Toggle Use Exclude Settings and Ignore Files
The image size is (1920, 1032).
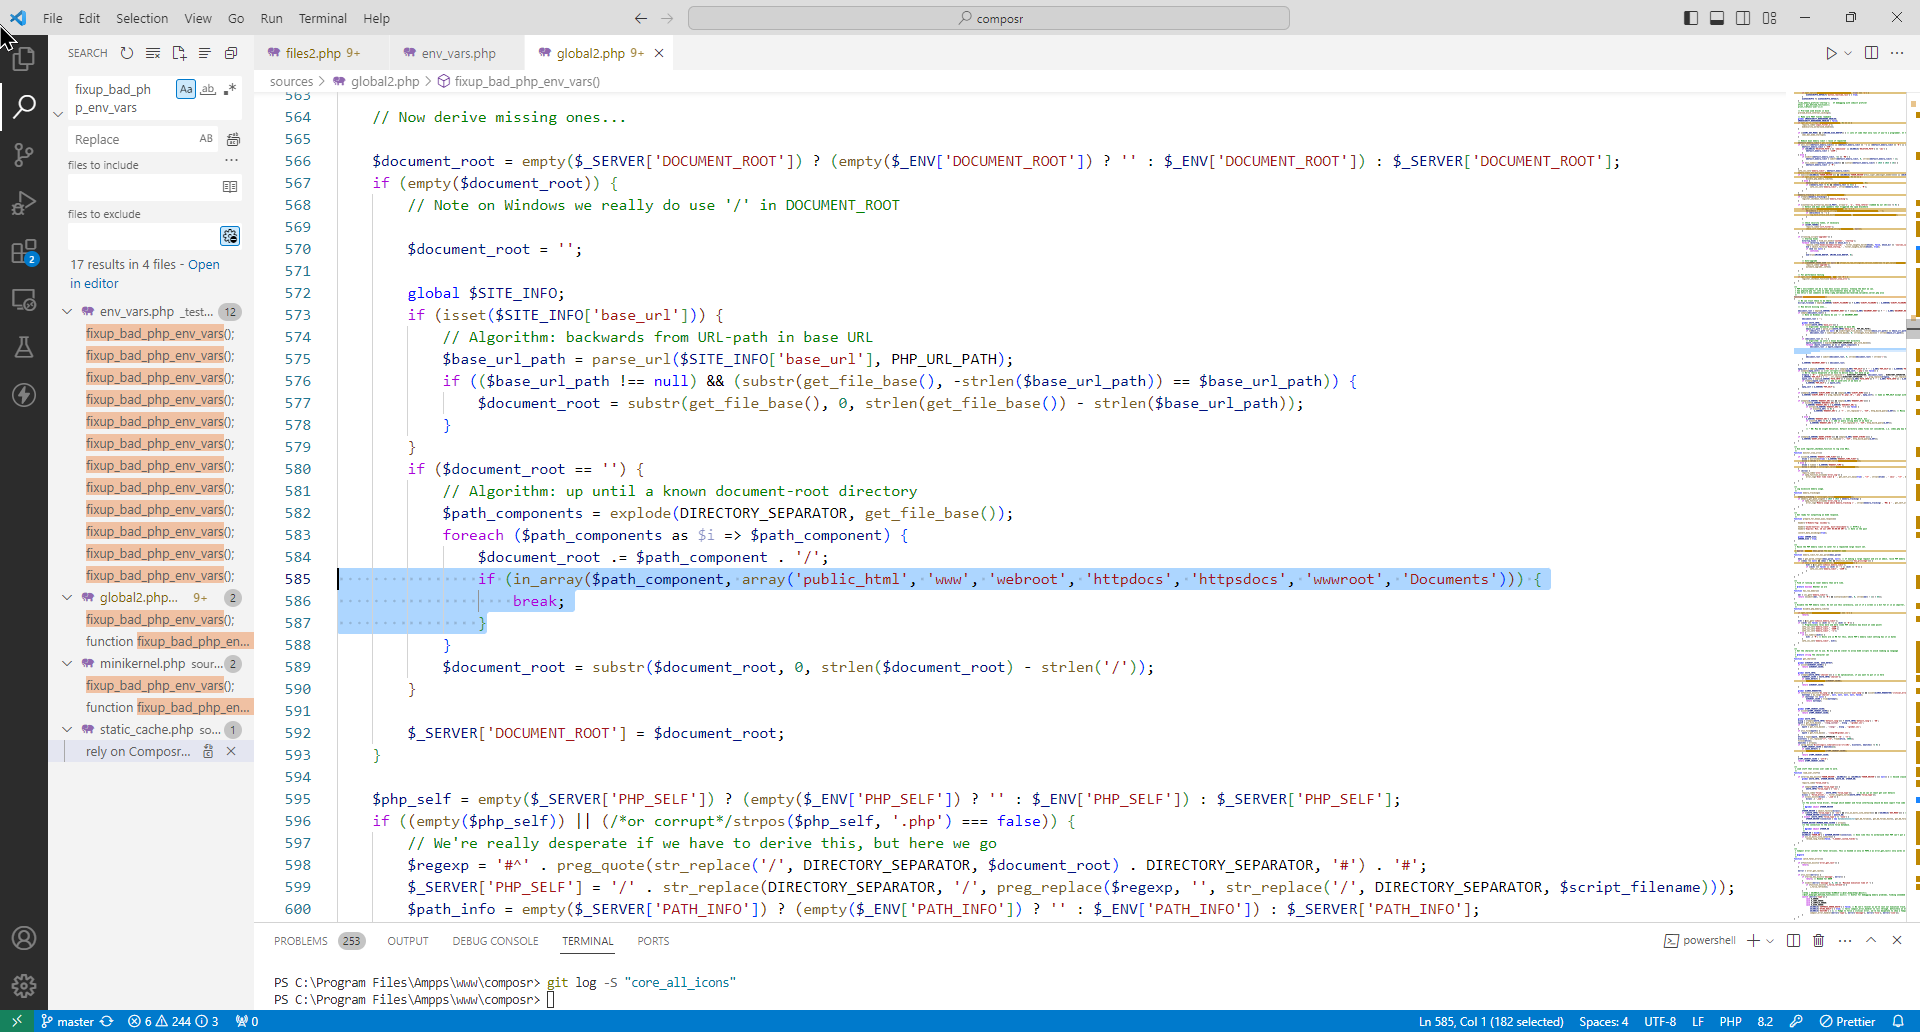coord(230,236)
